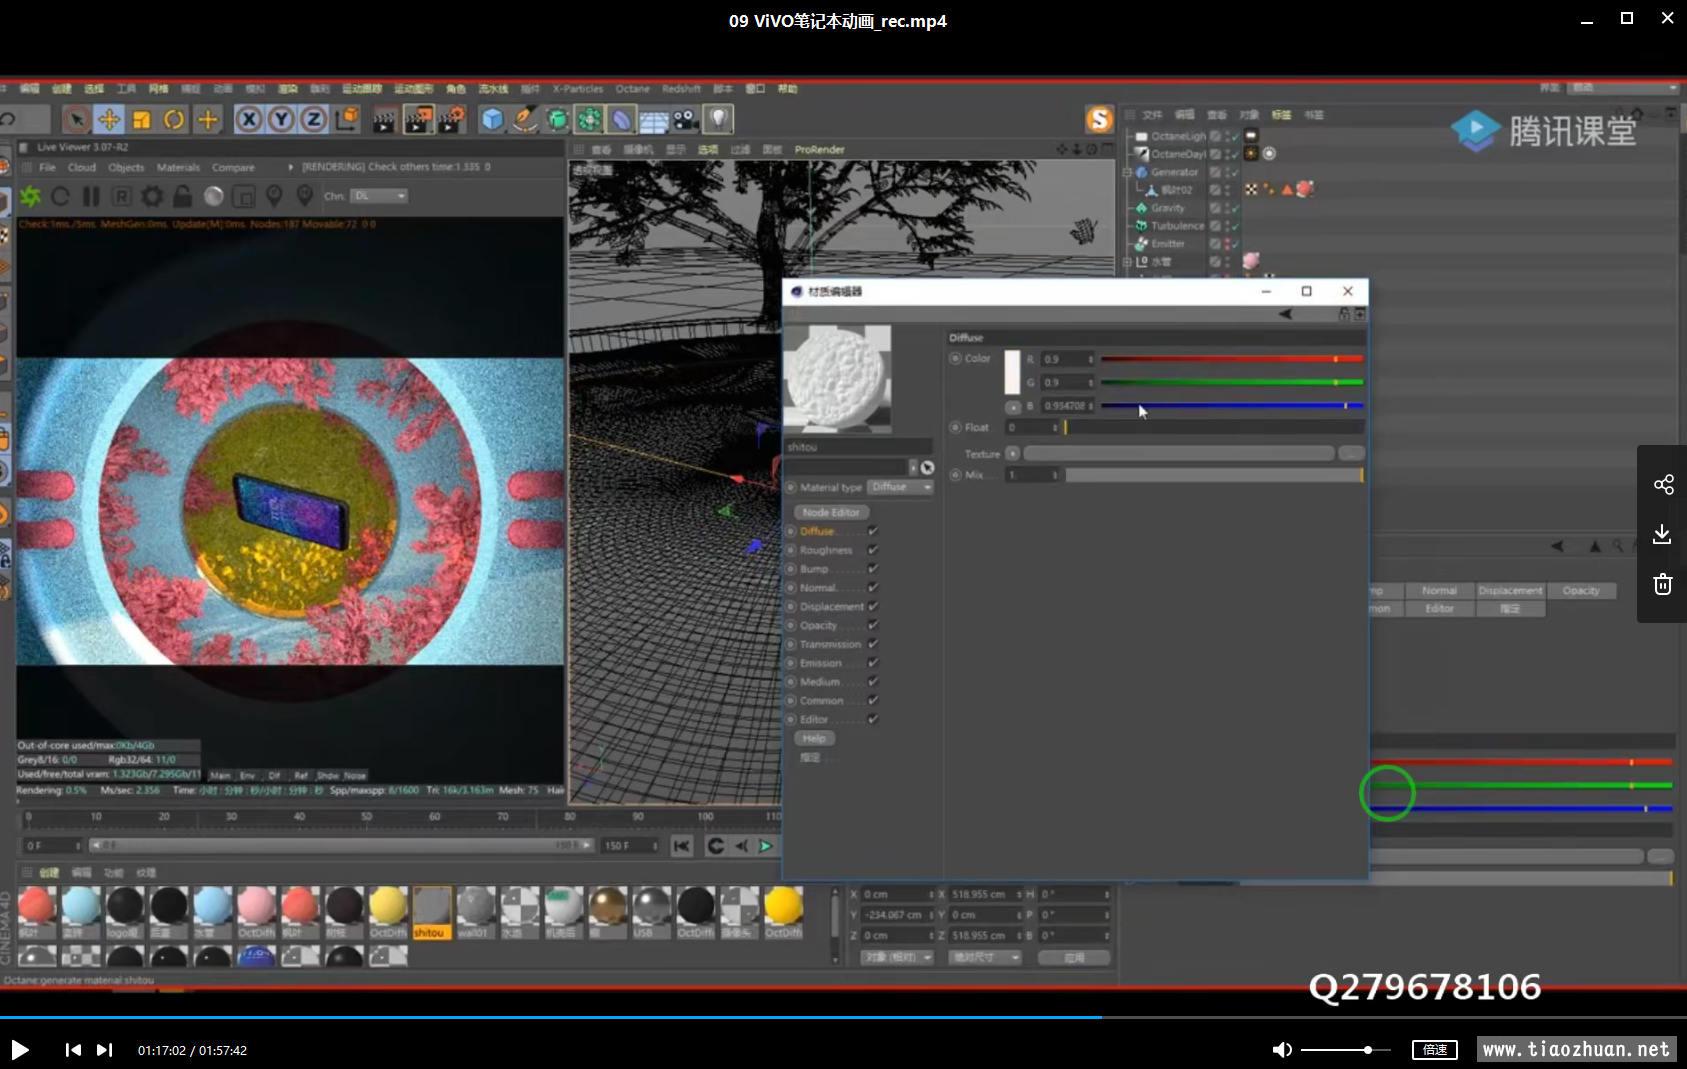The width and height of the screenshot is (1687, 1069).
Task: Click the focus picker pin icon
Action: point(274,196)
